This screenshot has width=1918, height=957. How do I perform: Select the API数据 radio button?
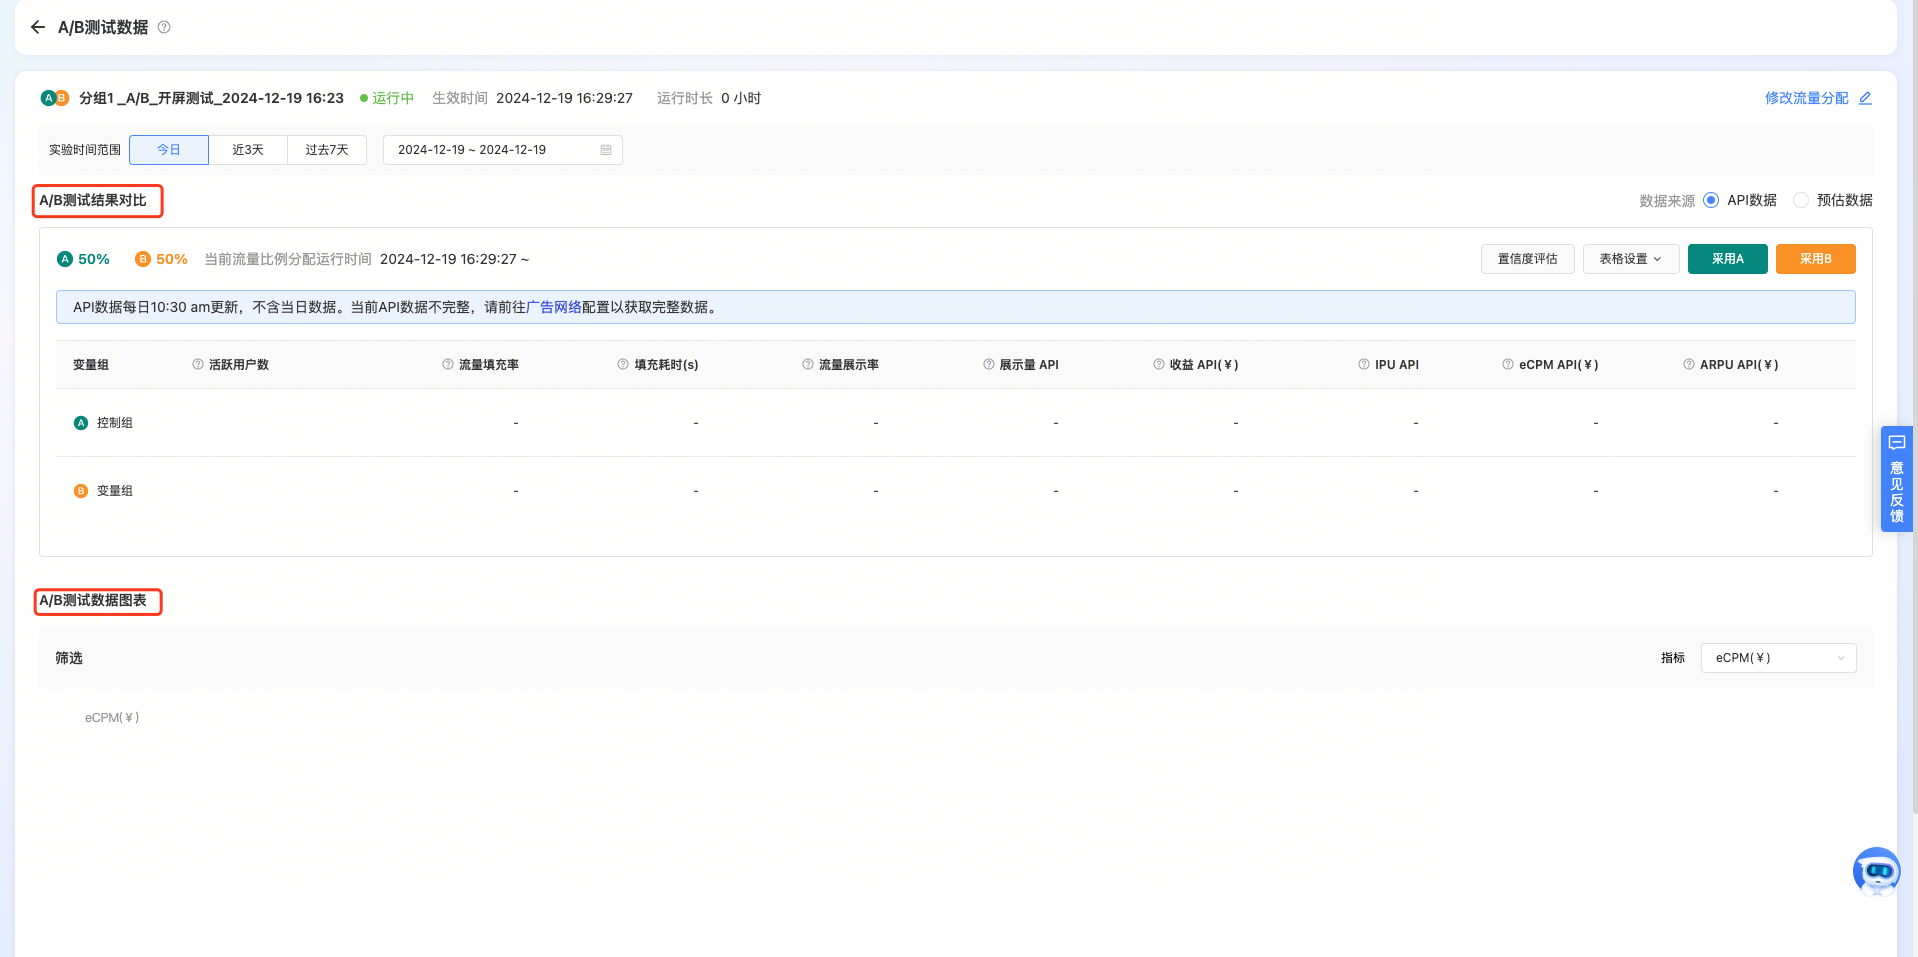click(x=1711, y=200)
